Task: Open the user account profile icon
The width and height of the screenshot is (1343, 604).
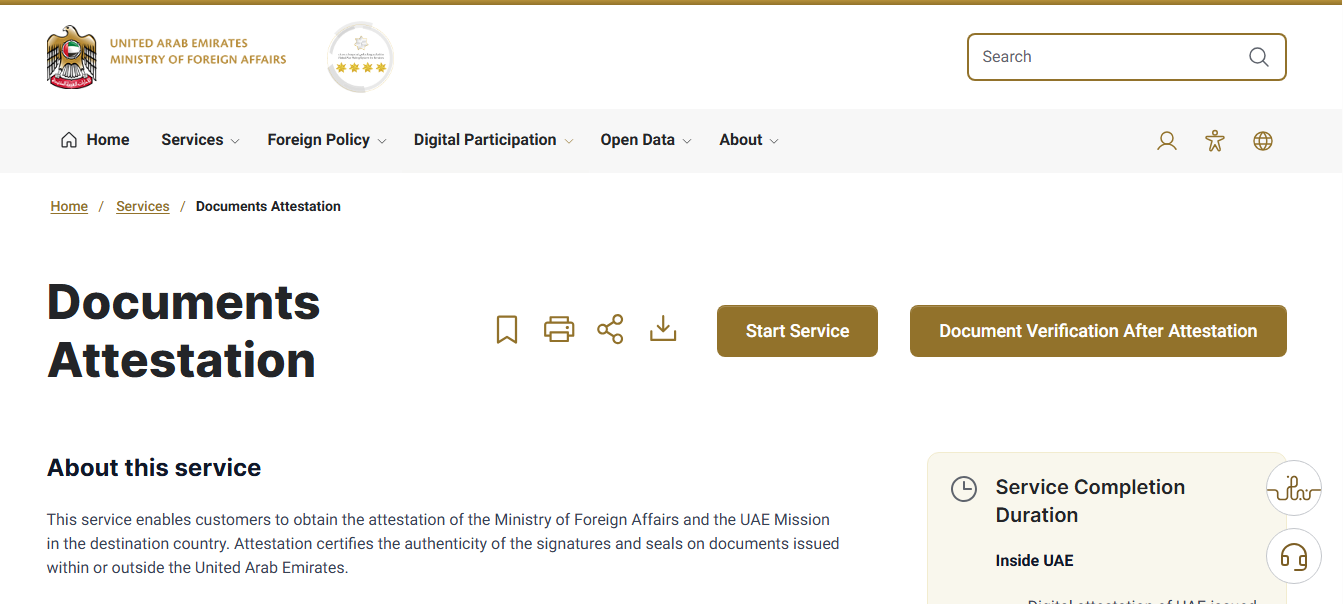Action: [1167, 141]
